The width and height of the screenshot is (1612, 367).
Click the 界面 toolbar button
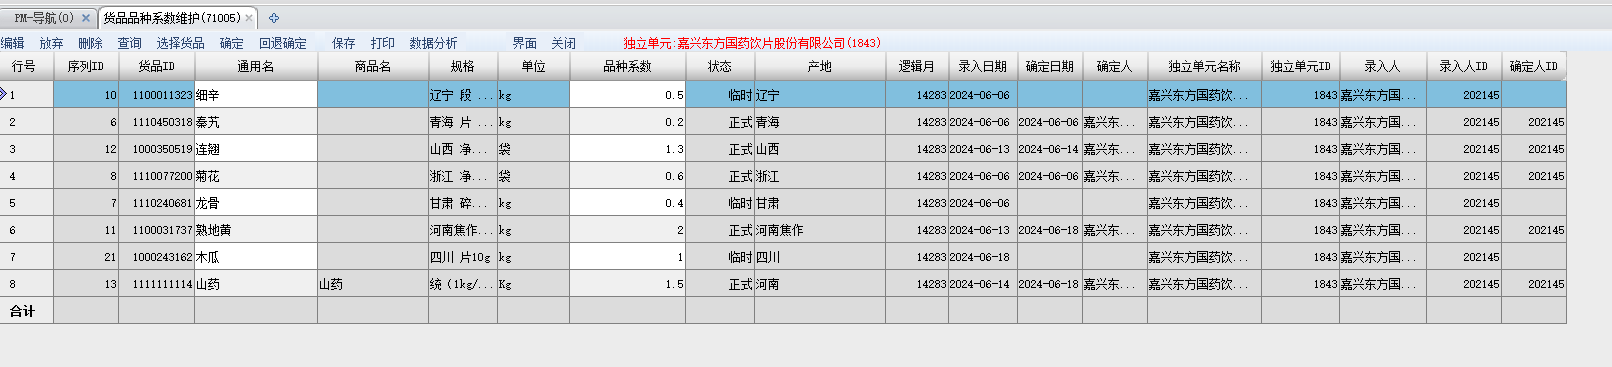(x=525, y=43)
